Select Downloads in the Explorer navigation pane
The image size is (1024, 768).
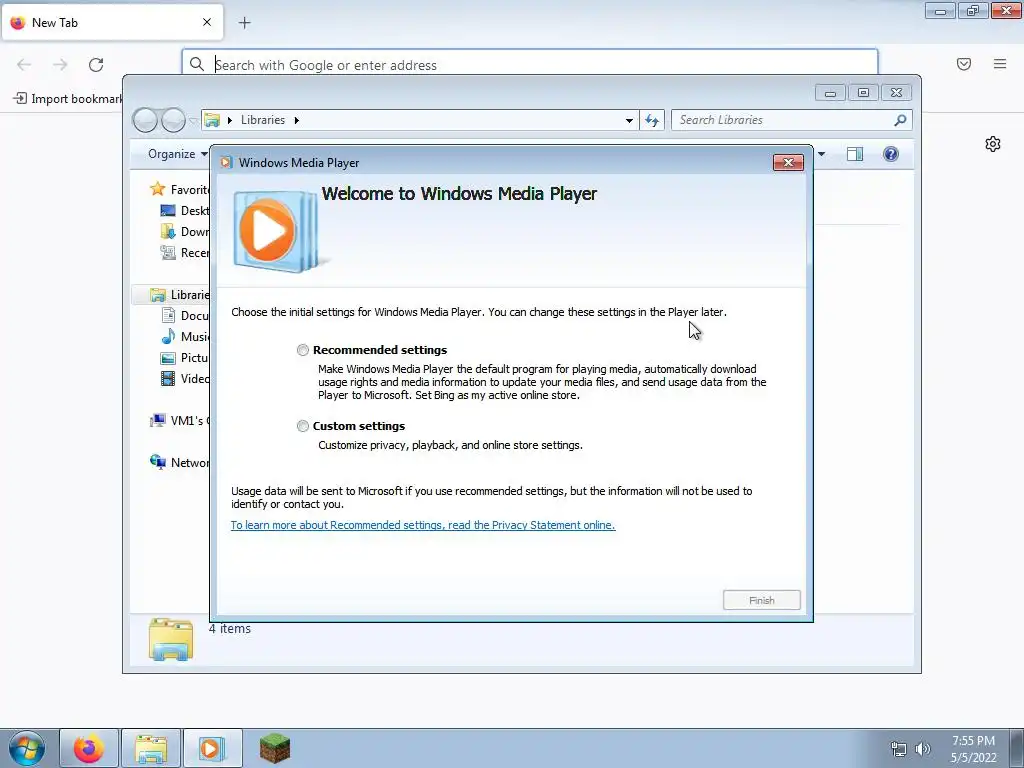(184, 232)
